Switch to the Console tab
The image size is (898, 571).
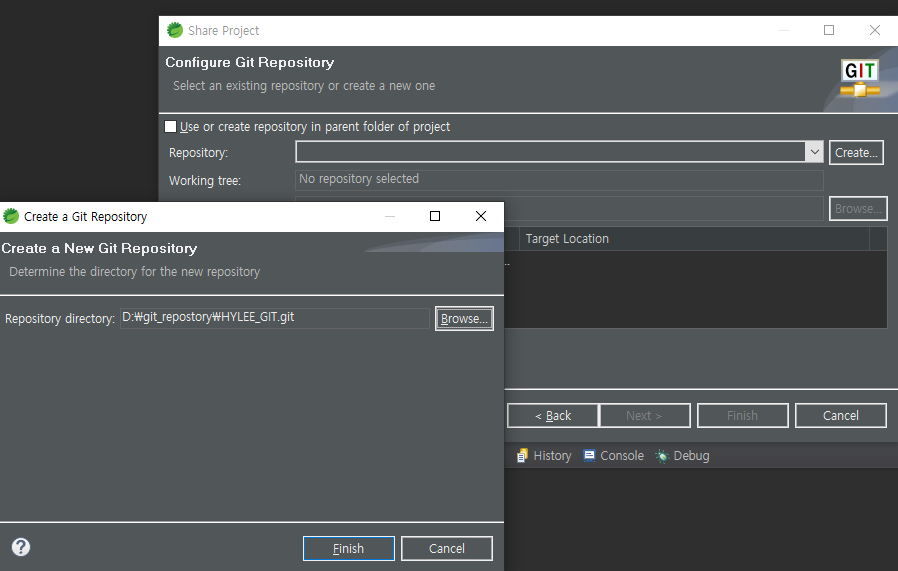613,456
